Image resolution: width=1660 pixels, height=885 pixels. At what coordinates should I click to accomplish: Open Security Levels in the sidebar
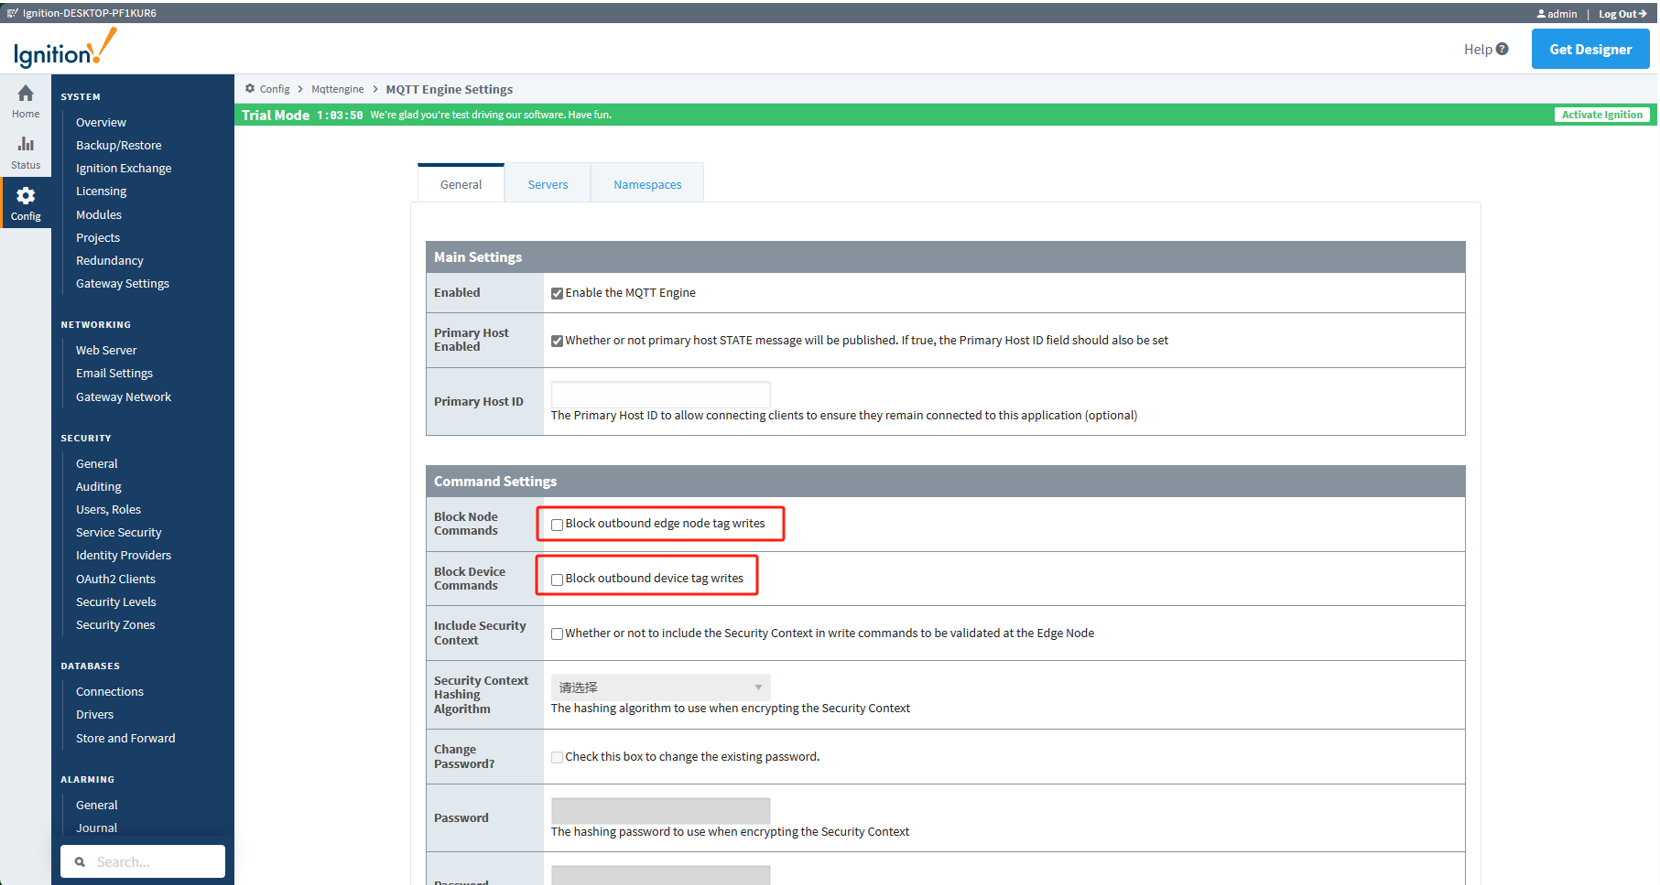click(116, 602)
